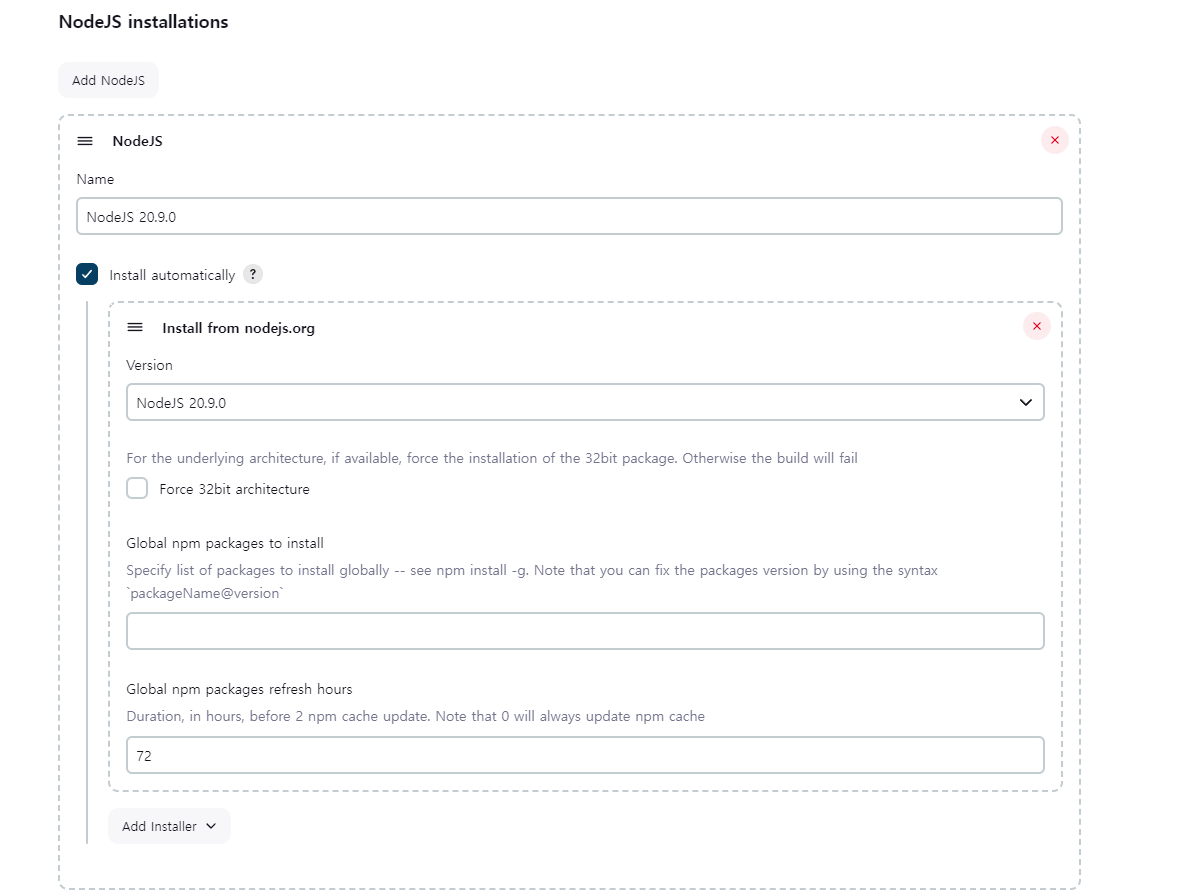The image size is (1186, 896).
Task: Open the Version dropdown NodeJS 20.9.0
Action: point(585,402)
